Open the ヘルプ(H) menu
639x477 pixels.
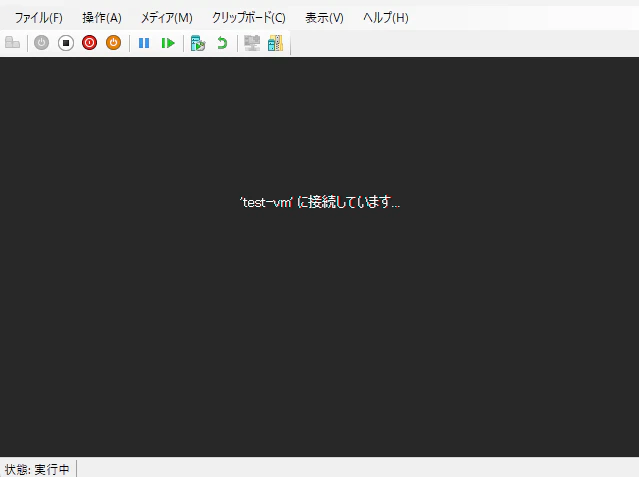[x=386, y=18]
